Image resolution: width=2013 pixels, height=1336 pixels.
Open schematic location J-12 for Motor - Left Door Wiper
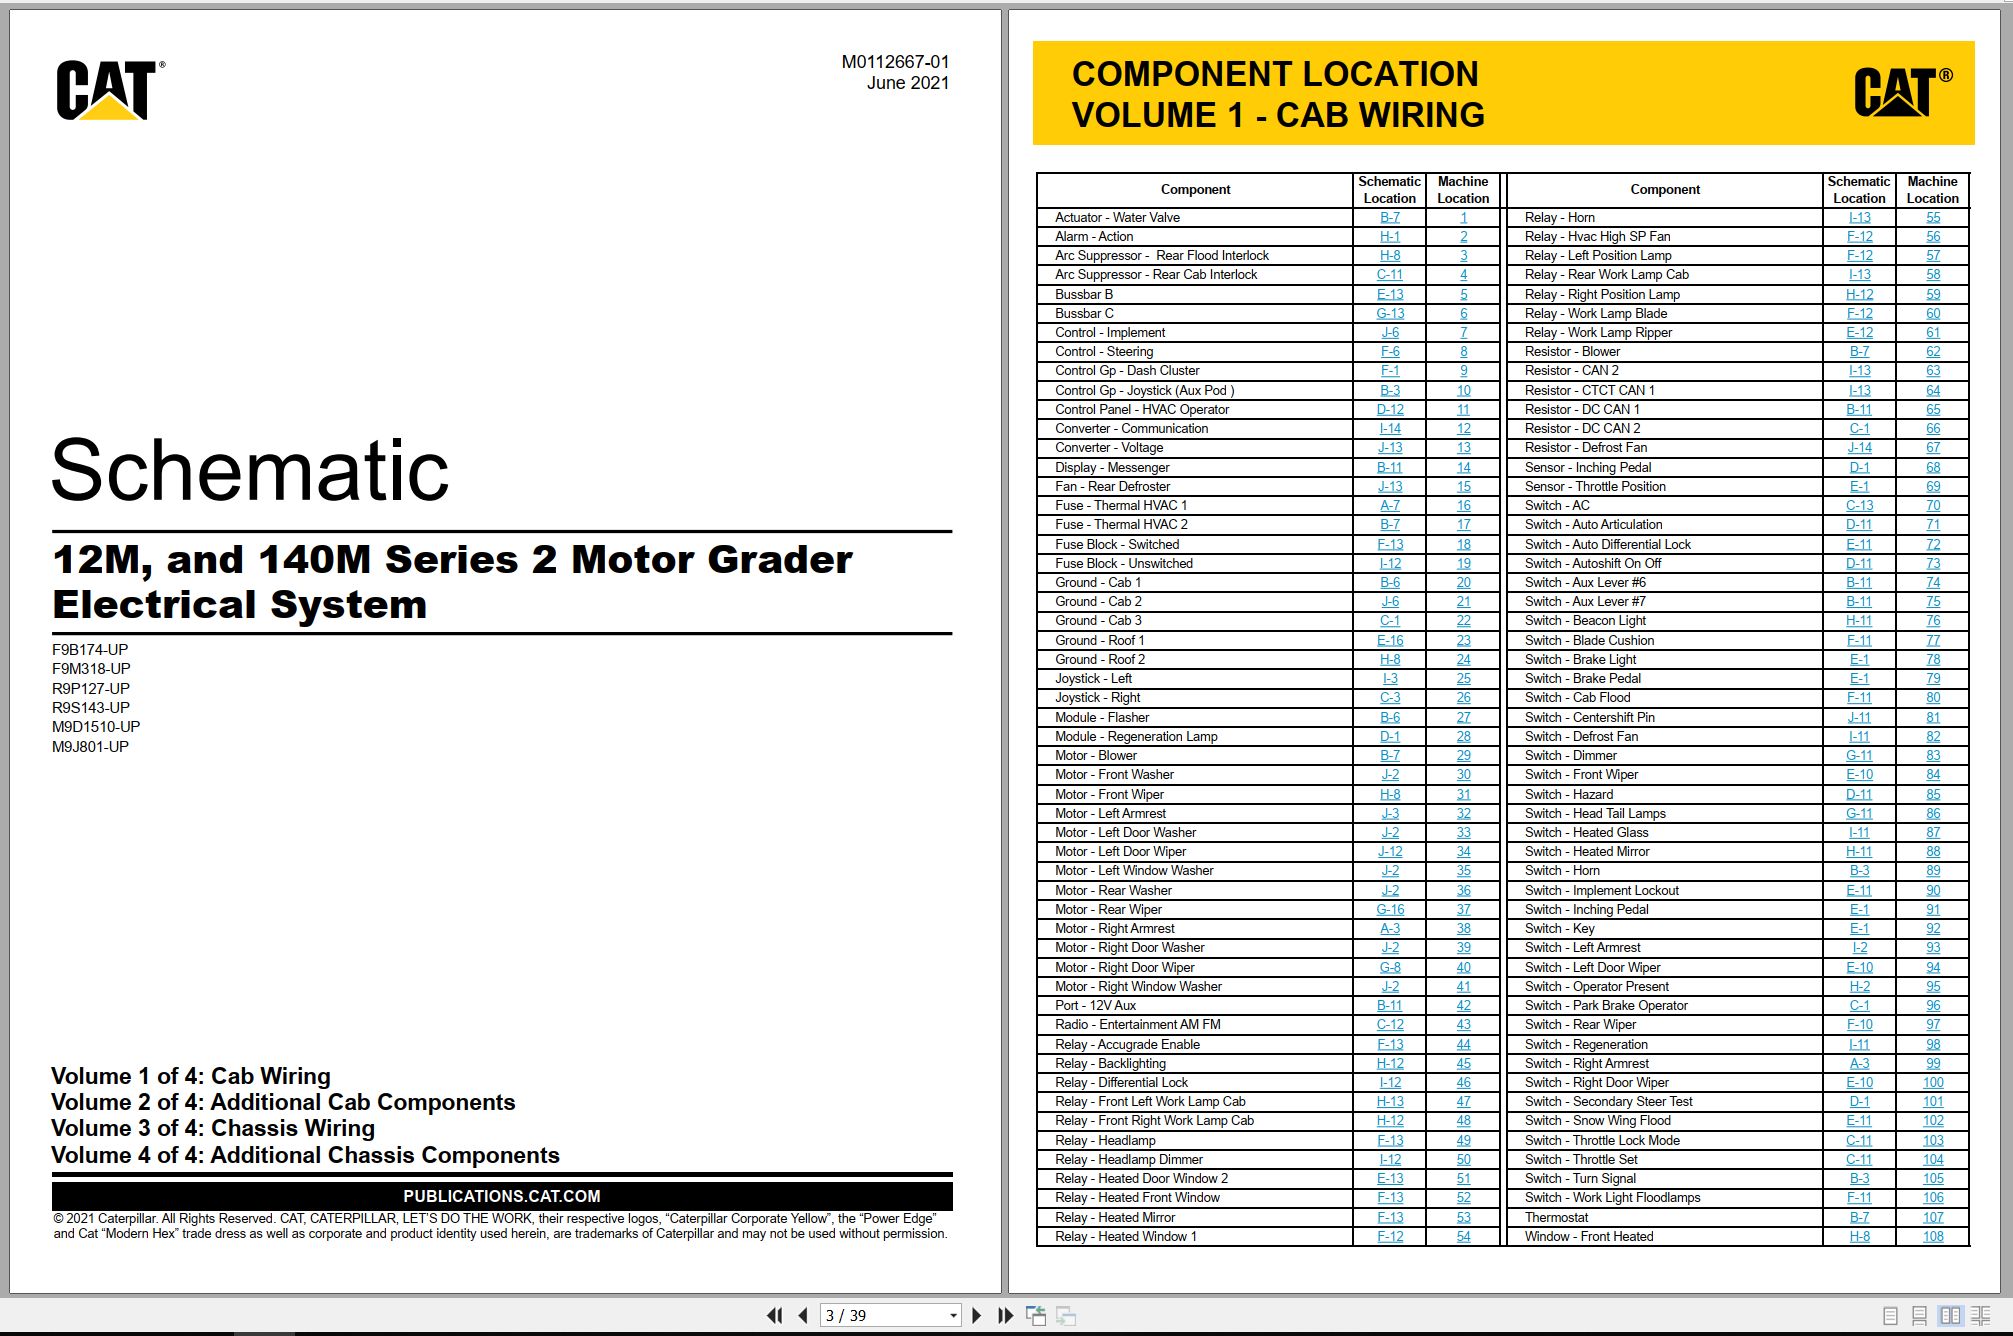1389,851
